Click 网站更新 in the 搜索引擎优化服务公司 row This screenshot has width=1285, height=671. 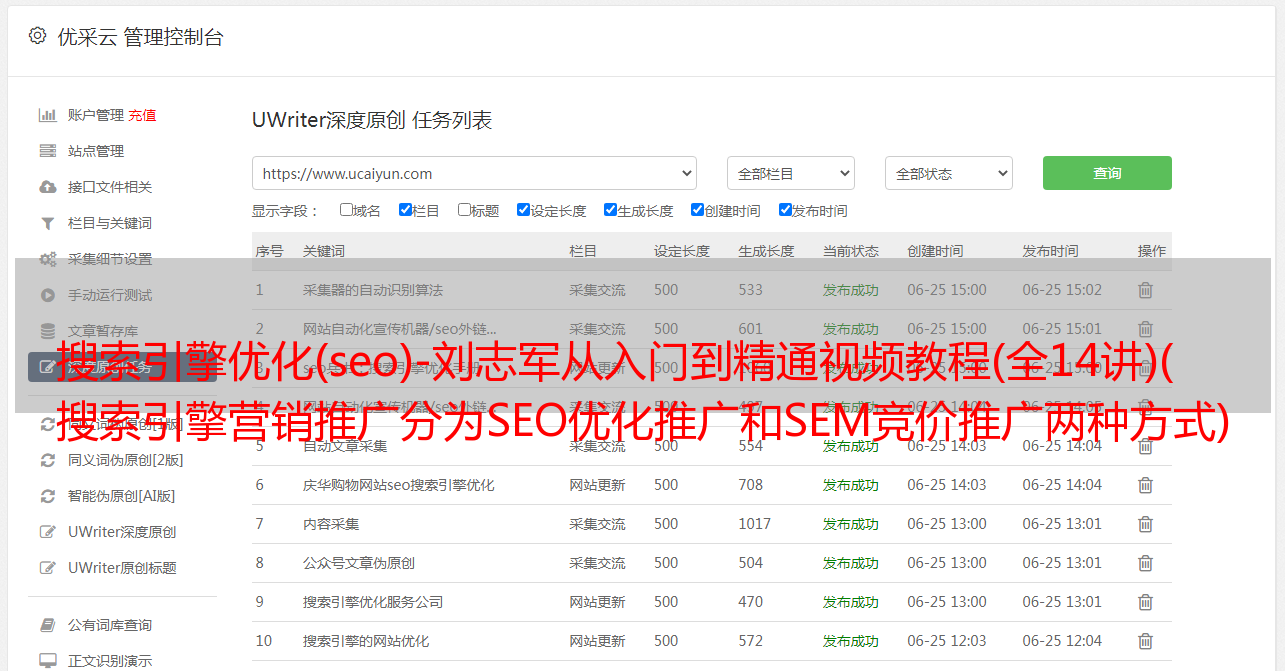[x=597, y=602]
